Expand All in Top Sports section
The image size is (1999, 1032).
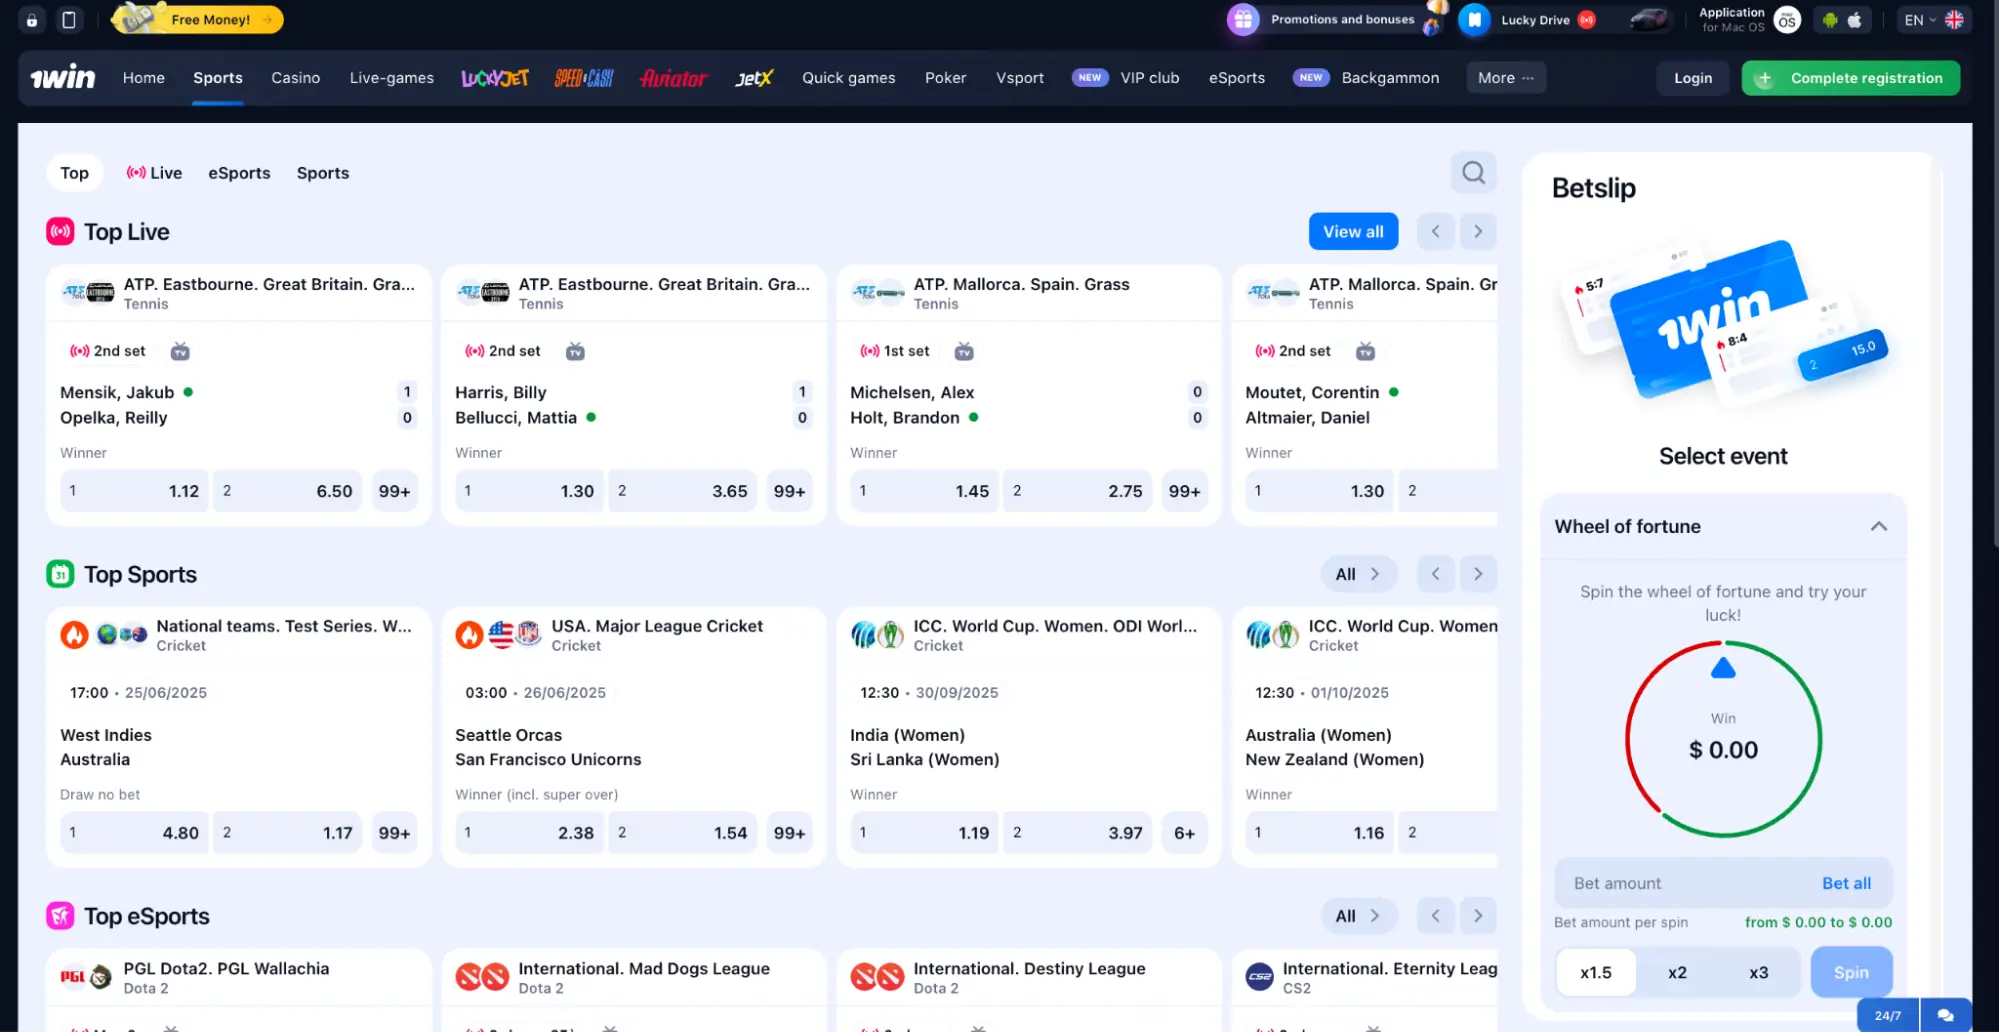pyautogui.click(x=1358, y=574)
